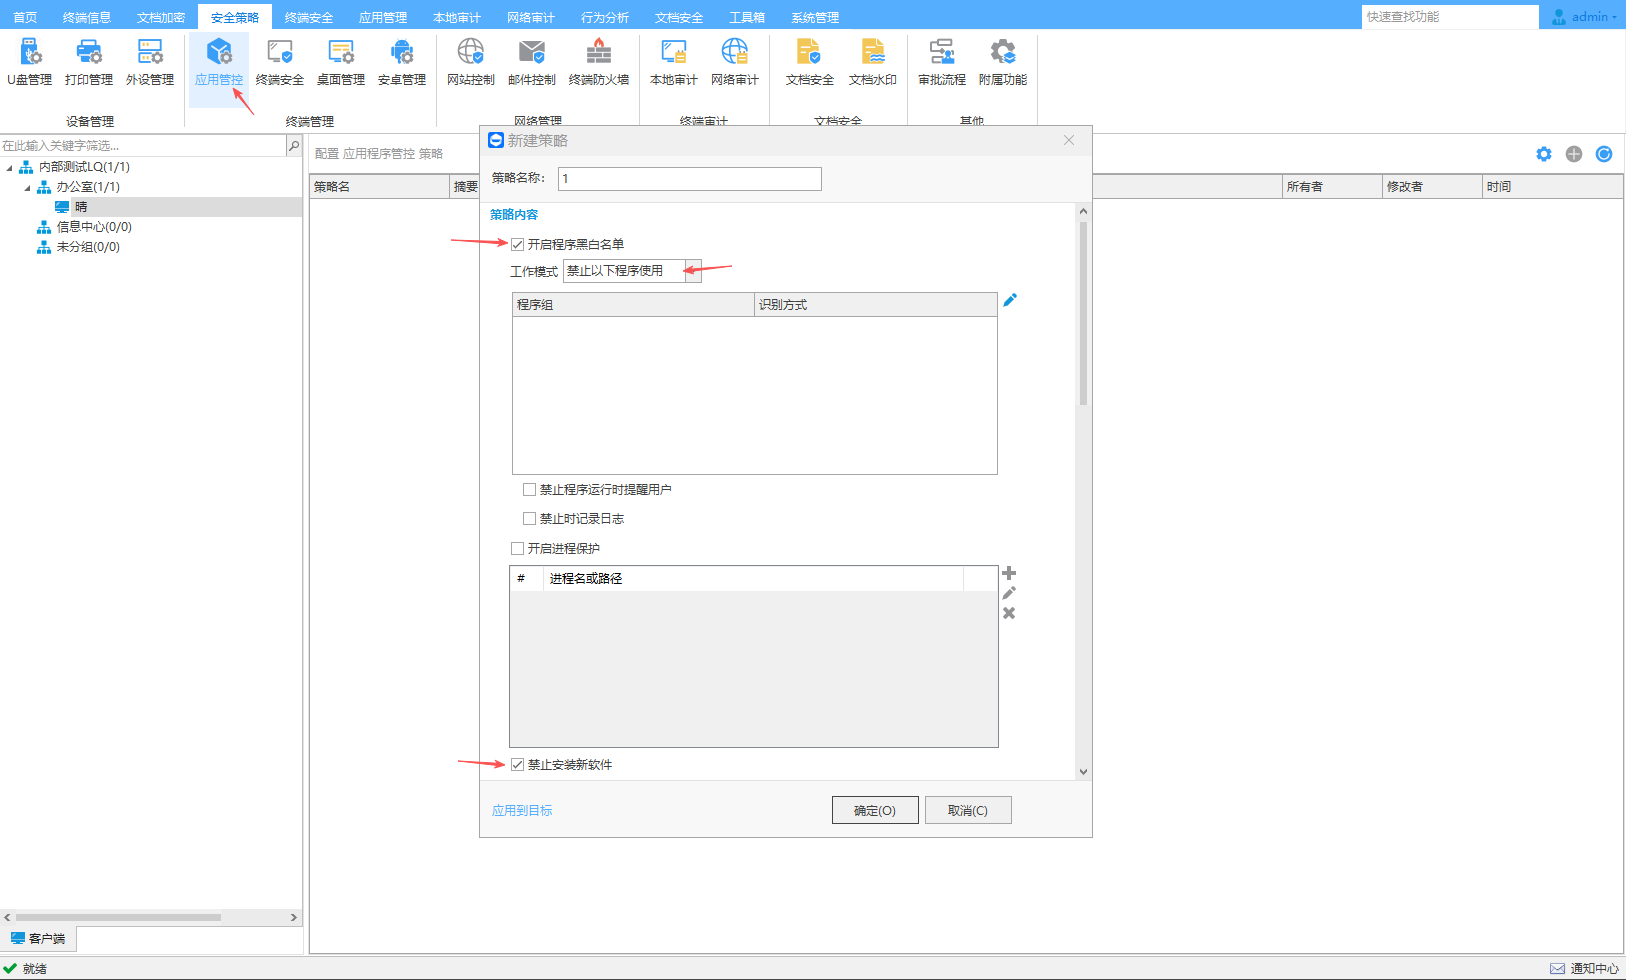Viewport: 1626px width, 980px height.
Task: Open the admin user dropdown
Action: (x=1587, y=17)
